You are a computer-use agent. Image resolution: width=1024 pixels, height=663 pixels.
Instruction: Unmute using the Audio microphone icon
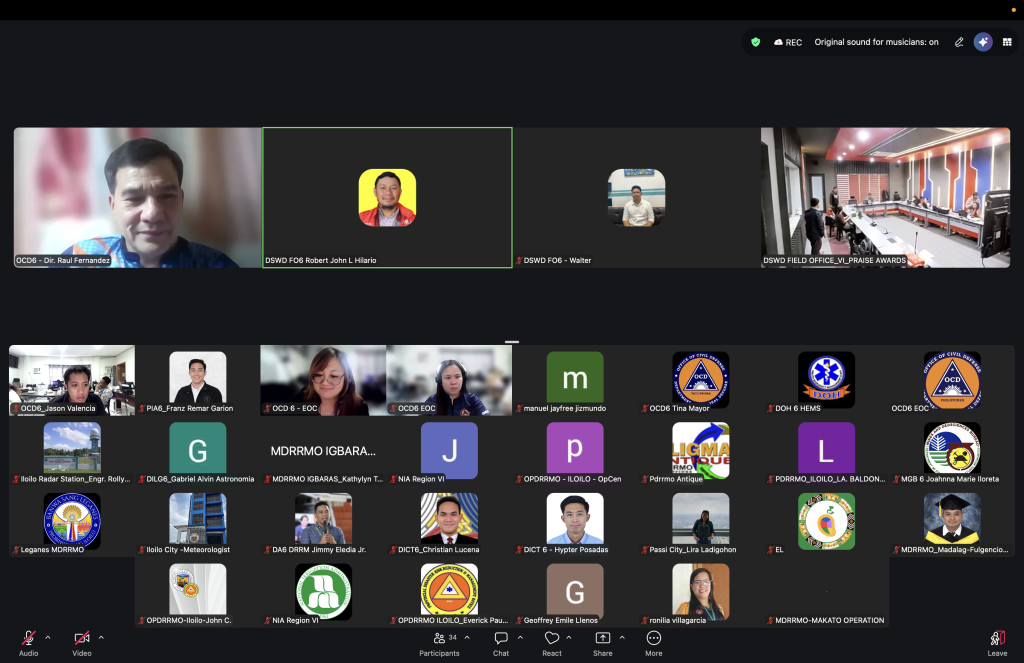pos(28,638)
